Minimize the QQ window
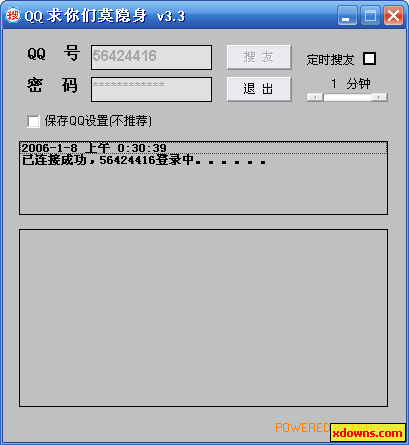This screenshot has height=445, width=409. coord(347,16)
